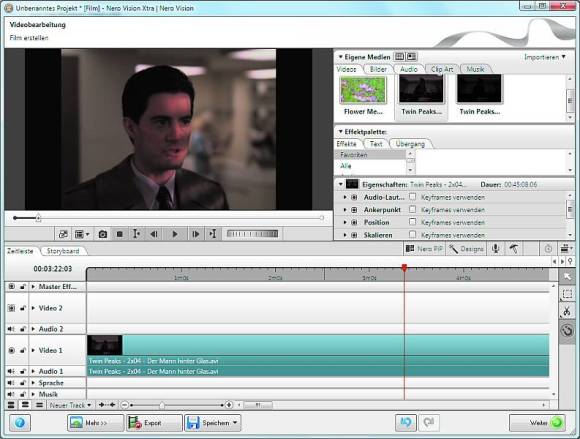
Task: Open Nero PiP tool
Action: (x=424, y=249)
